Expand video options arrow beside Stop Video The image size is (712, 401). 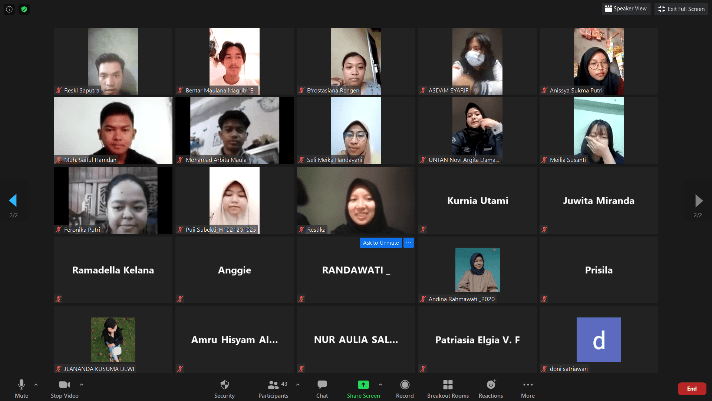coord(80,384)
